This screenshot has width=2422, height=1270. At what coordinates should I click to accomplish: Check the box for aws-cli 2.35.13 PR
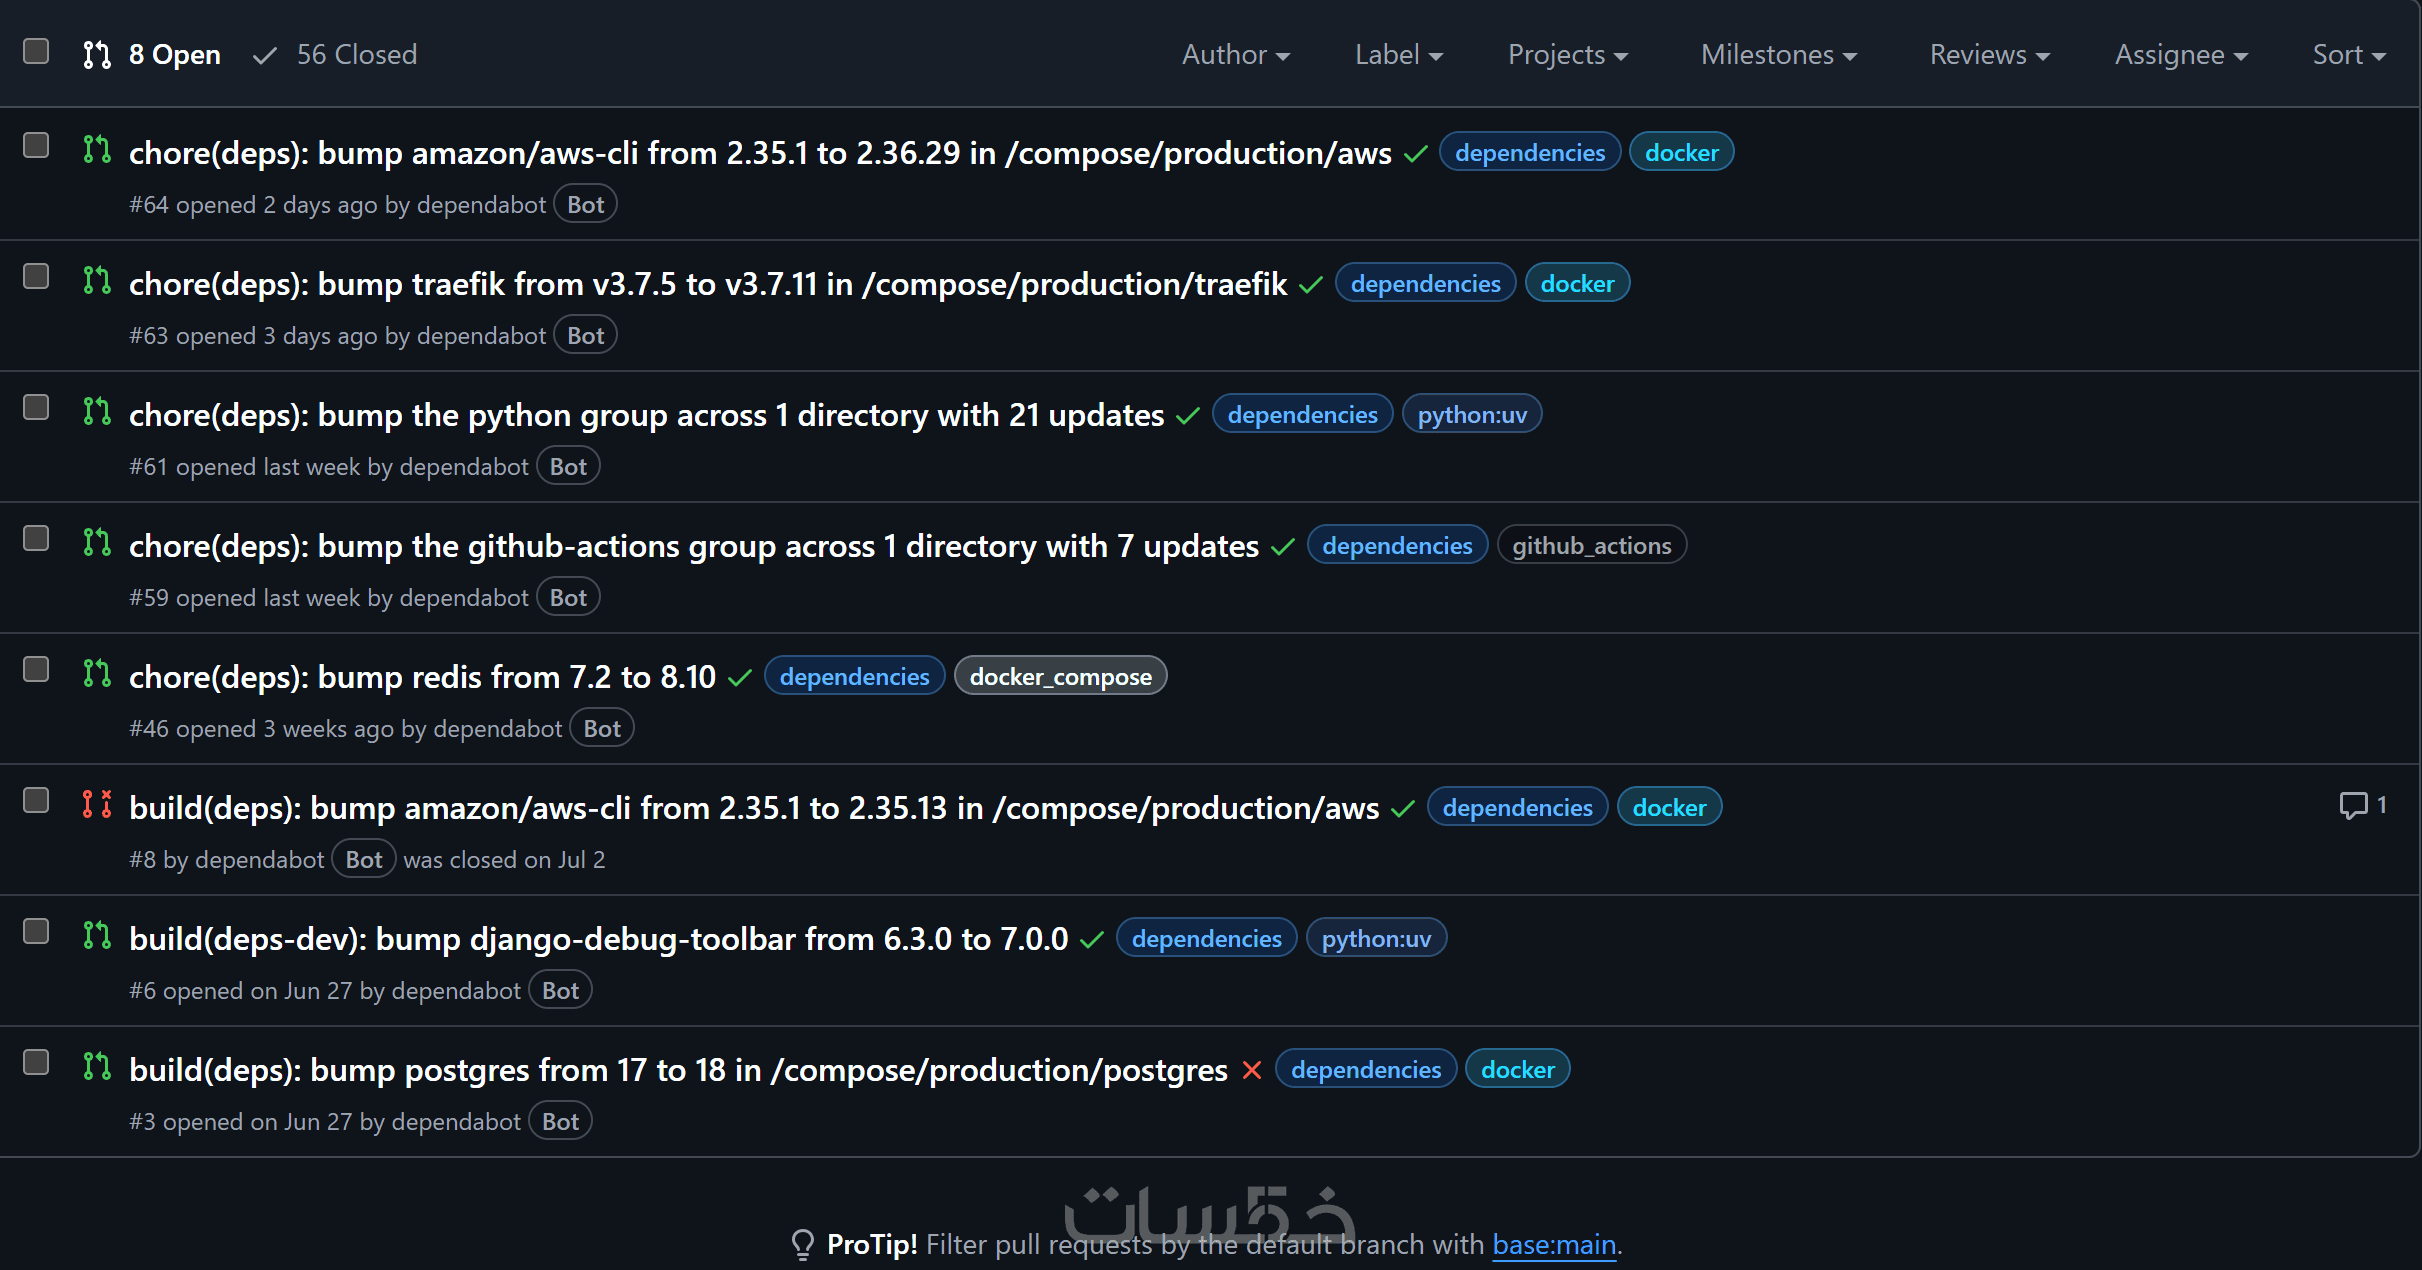(36, 801)
